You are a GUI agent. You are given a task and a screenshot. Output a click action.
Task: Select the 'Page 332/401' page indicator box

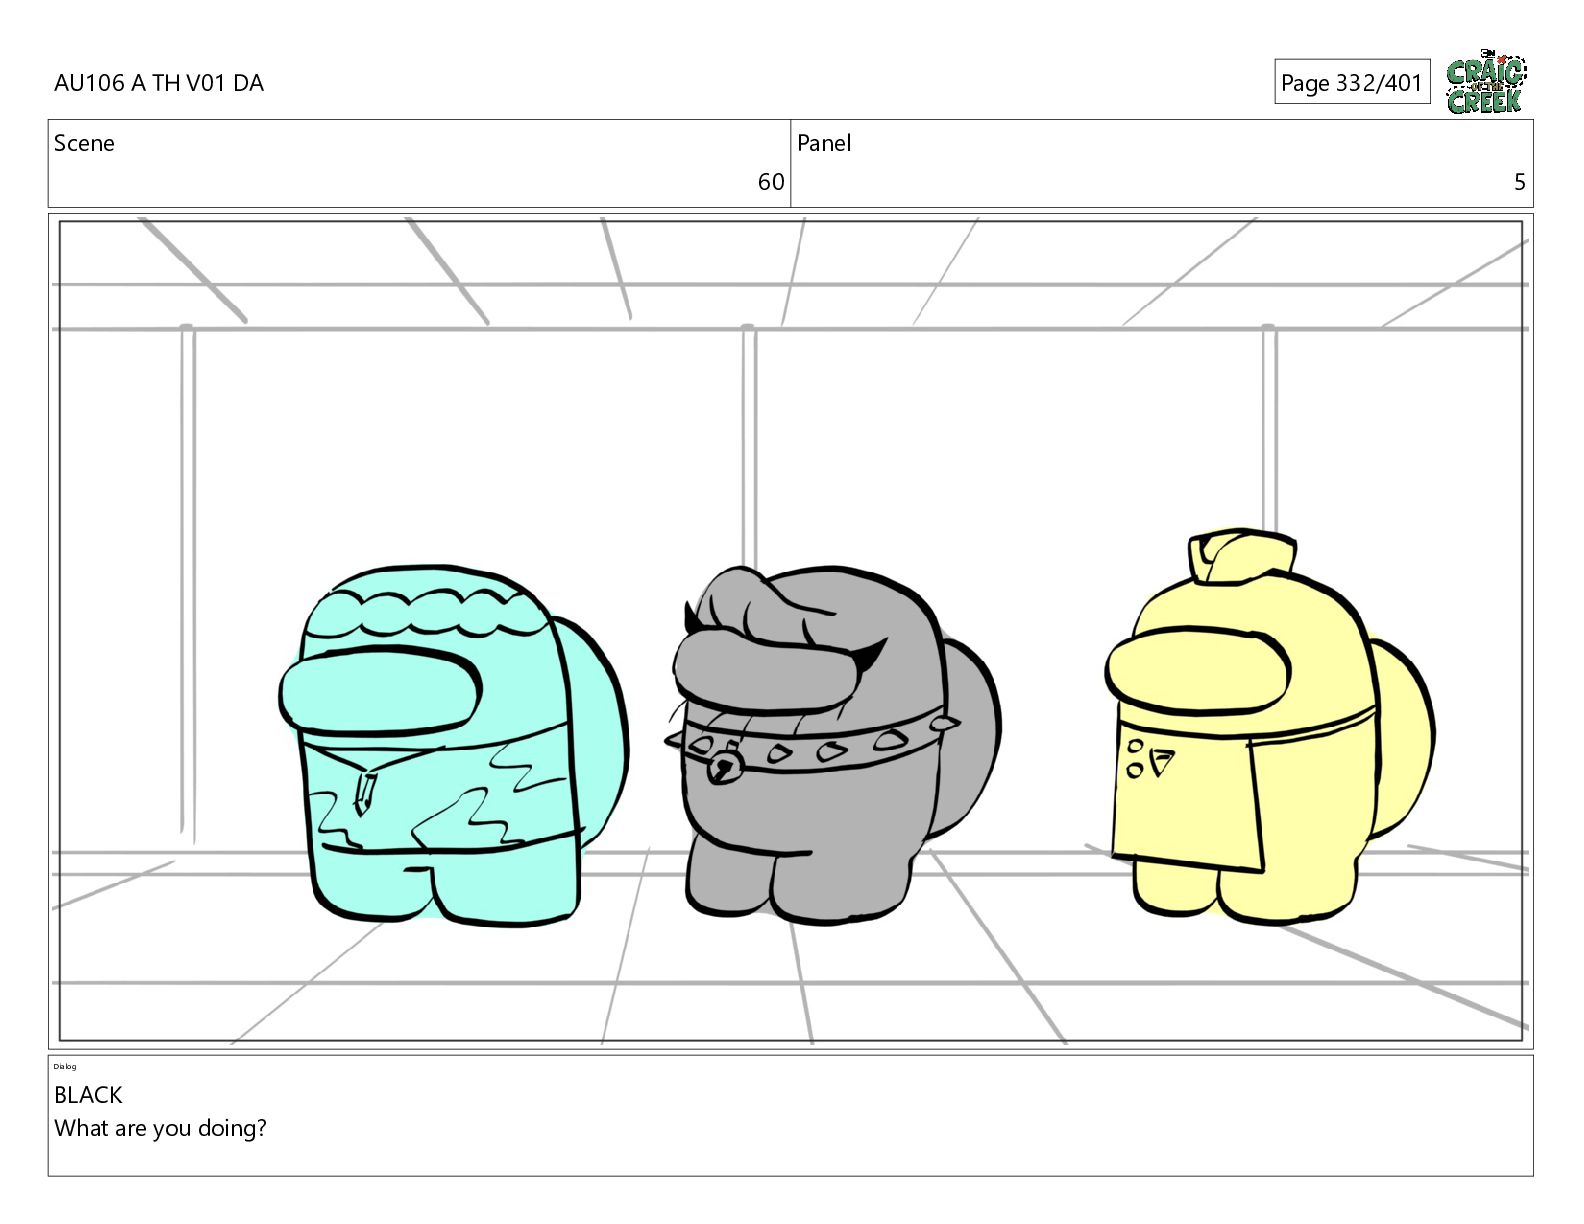point(1352,82)
